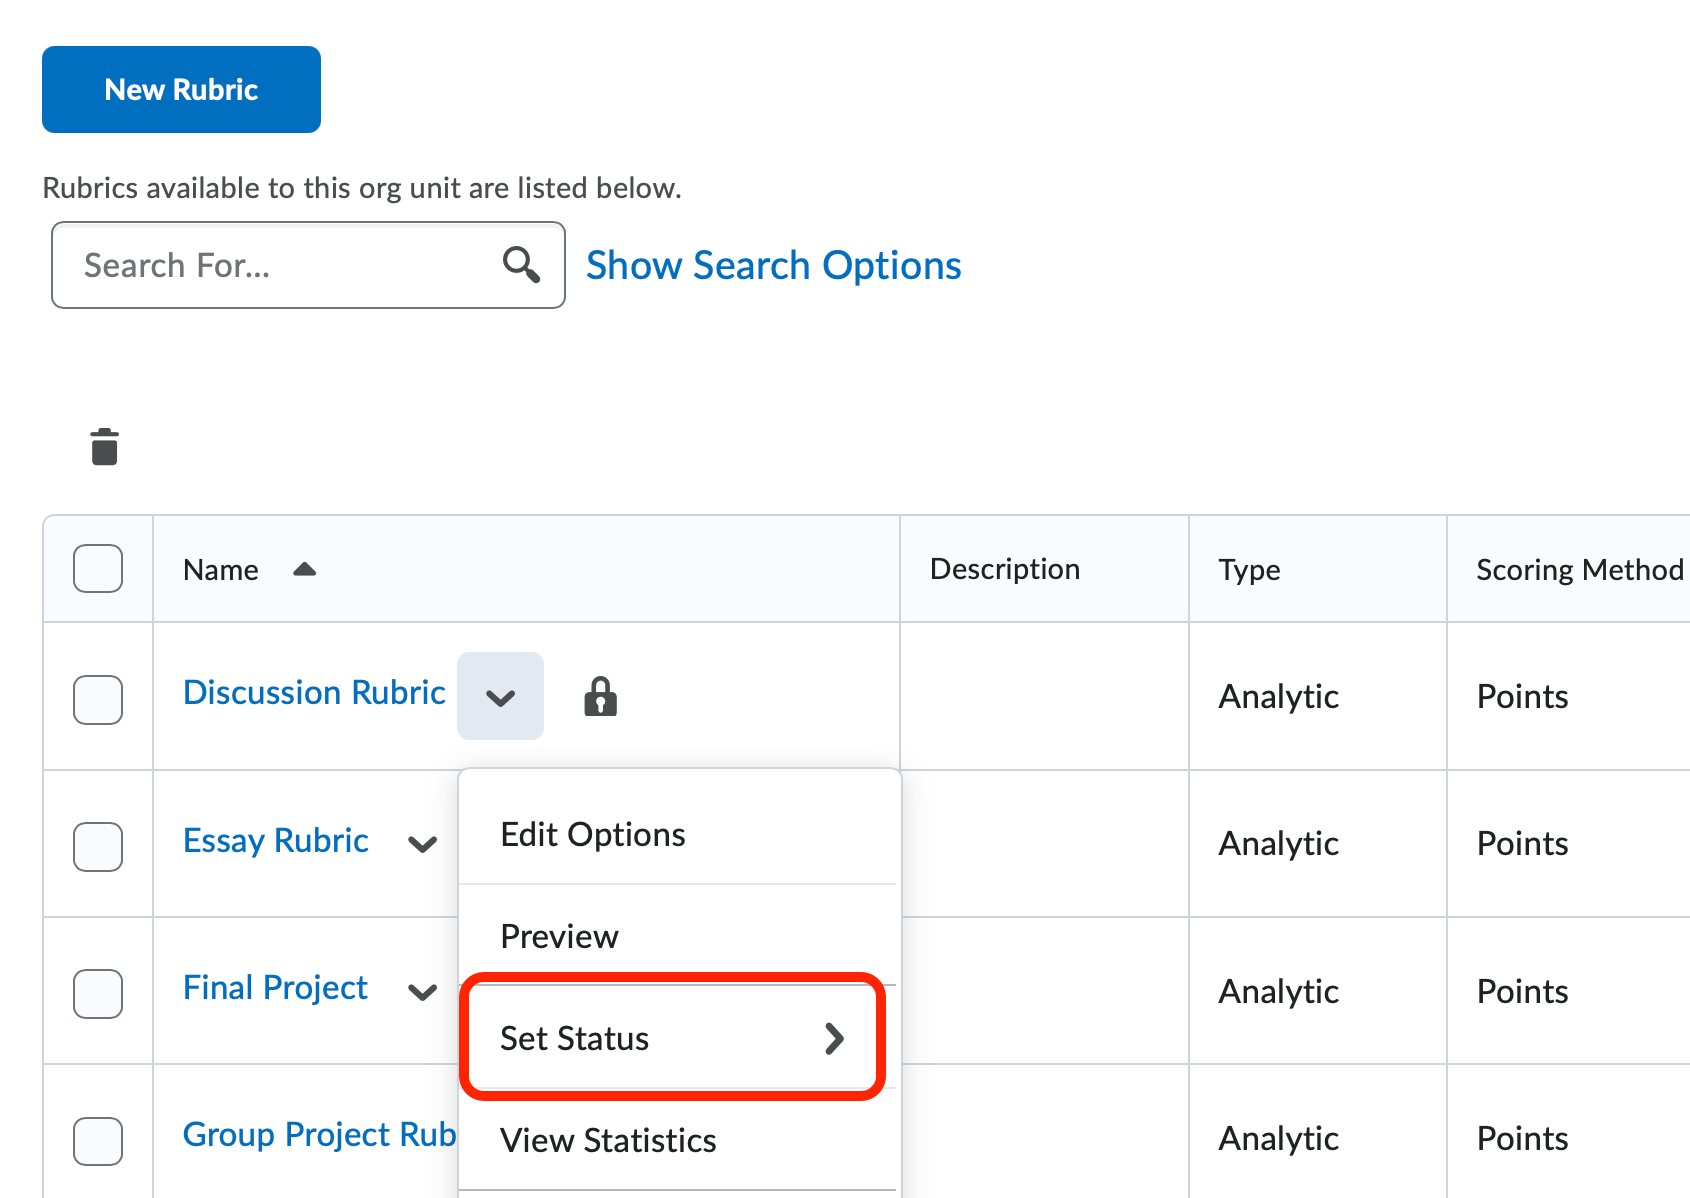
Task: Choose Set Status in the menu
Action: click(575, 1038)
